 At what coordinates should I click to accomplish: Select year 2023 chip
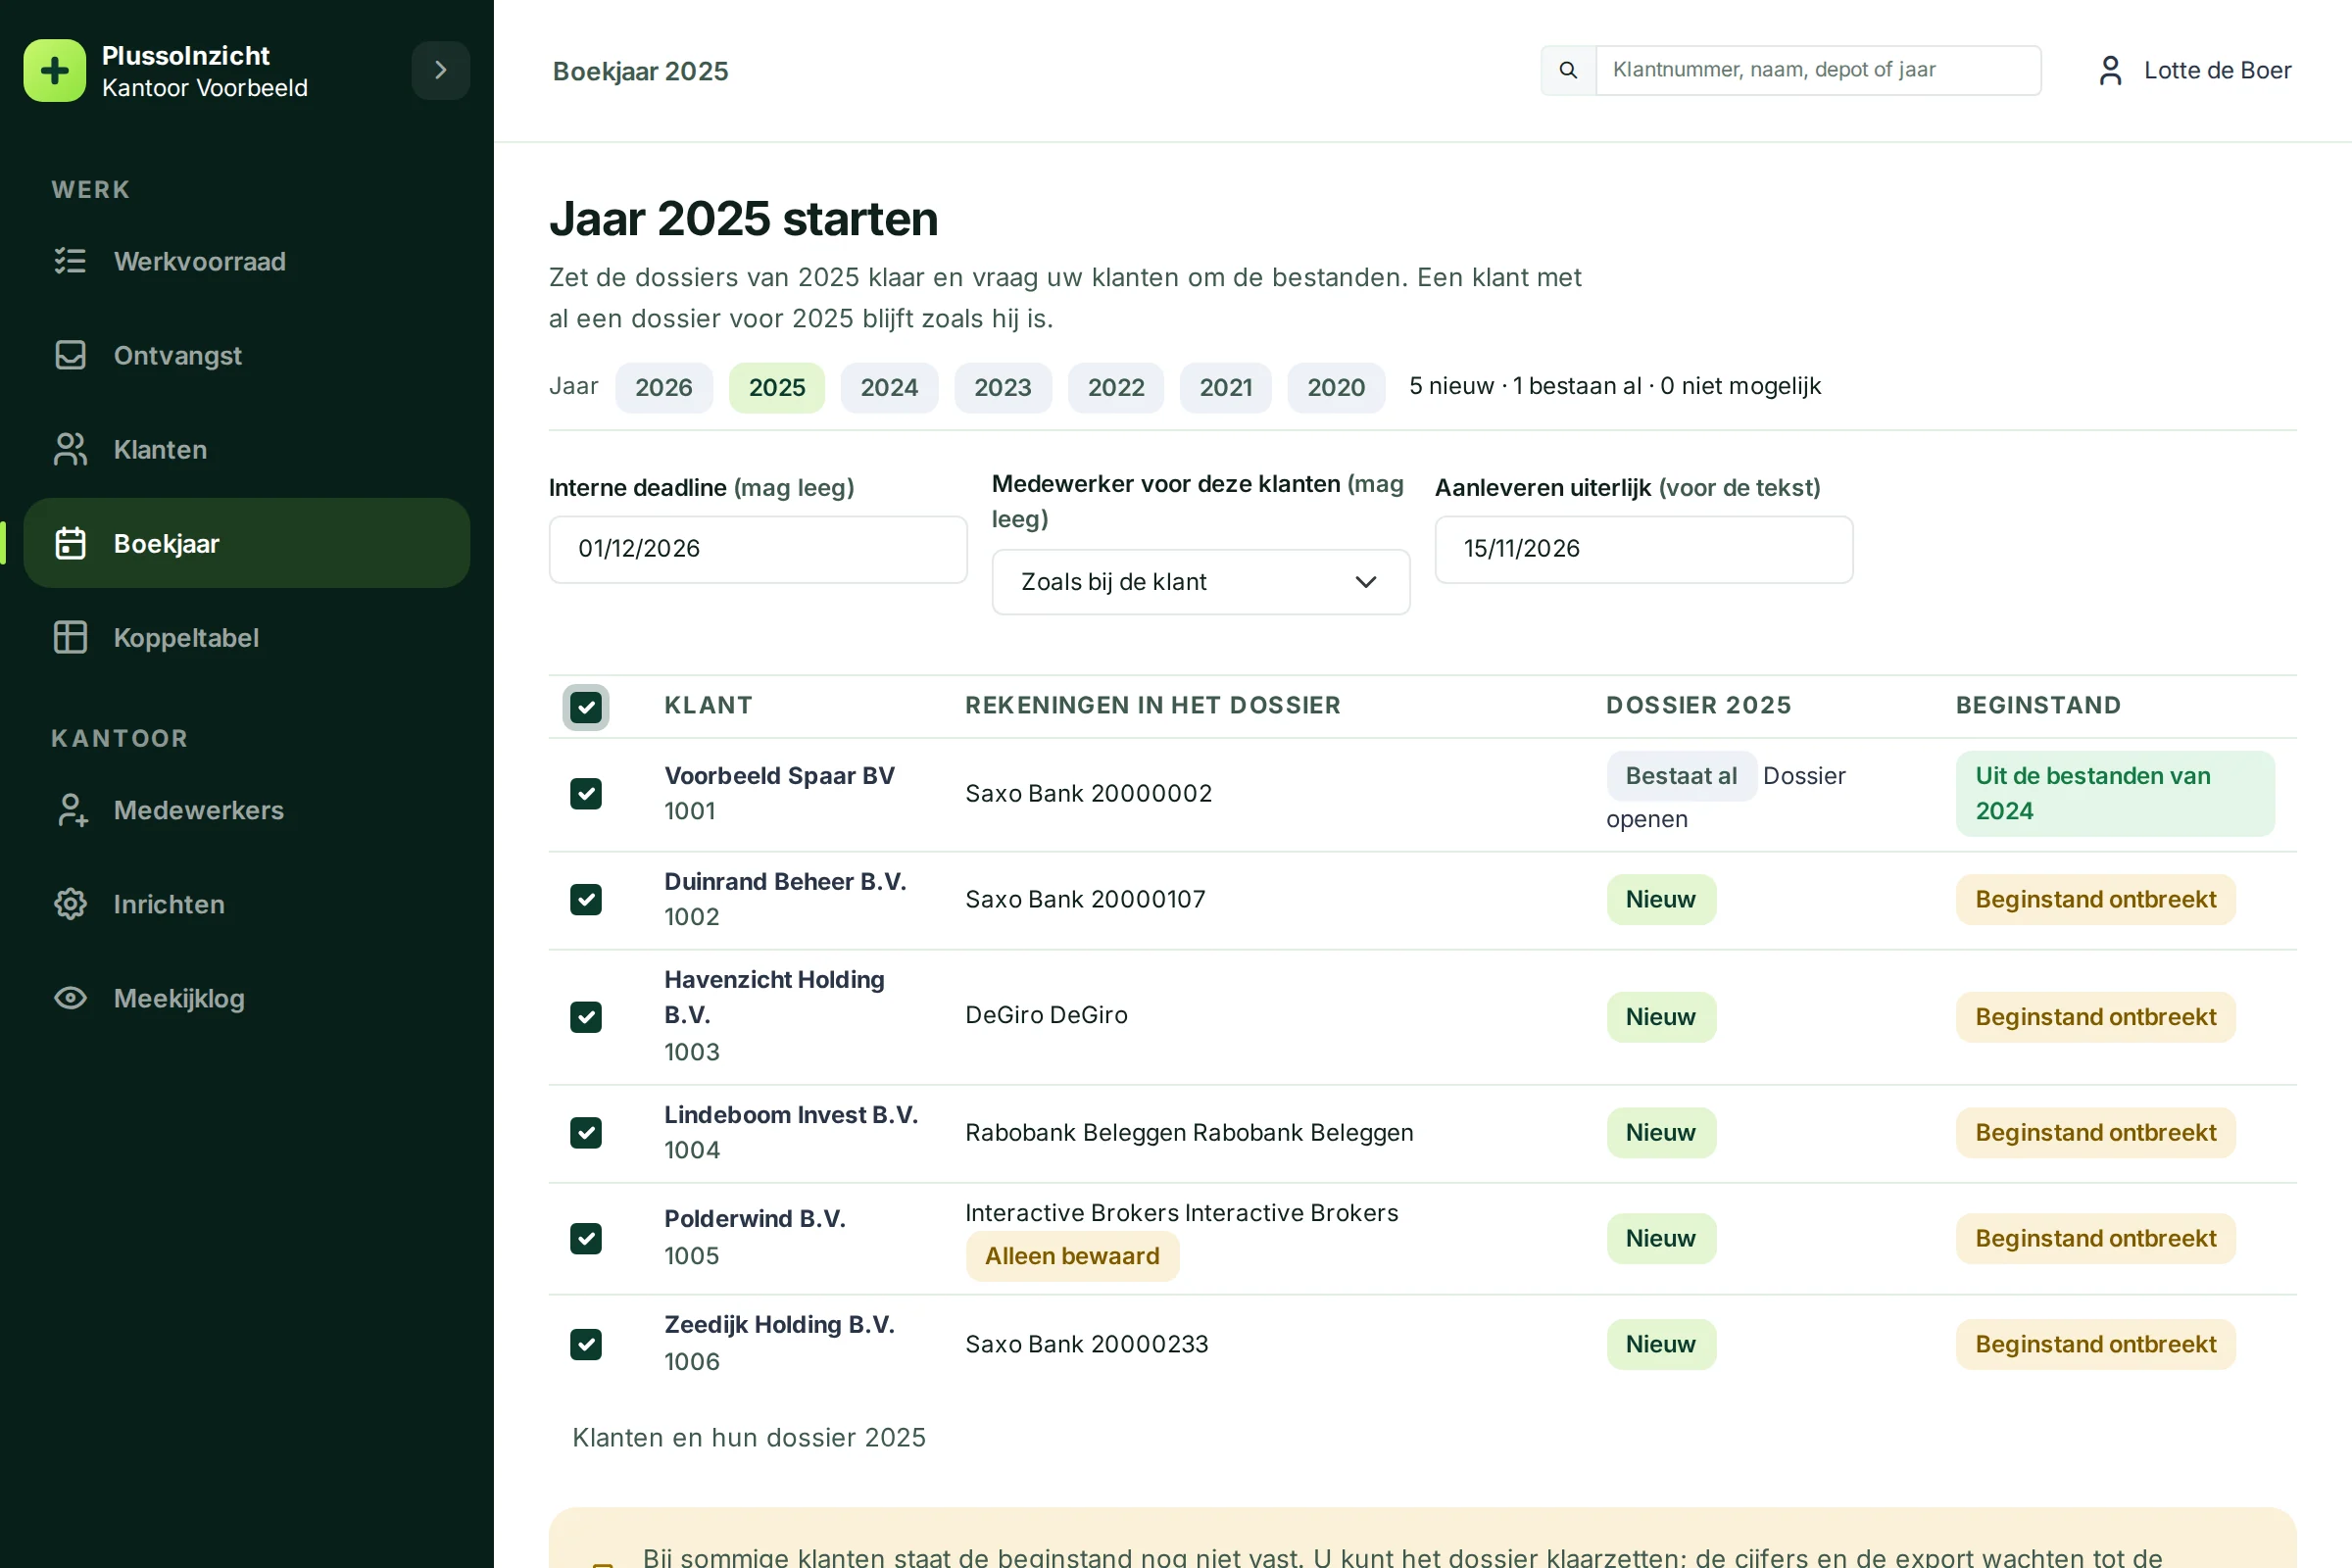1002,387
